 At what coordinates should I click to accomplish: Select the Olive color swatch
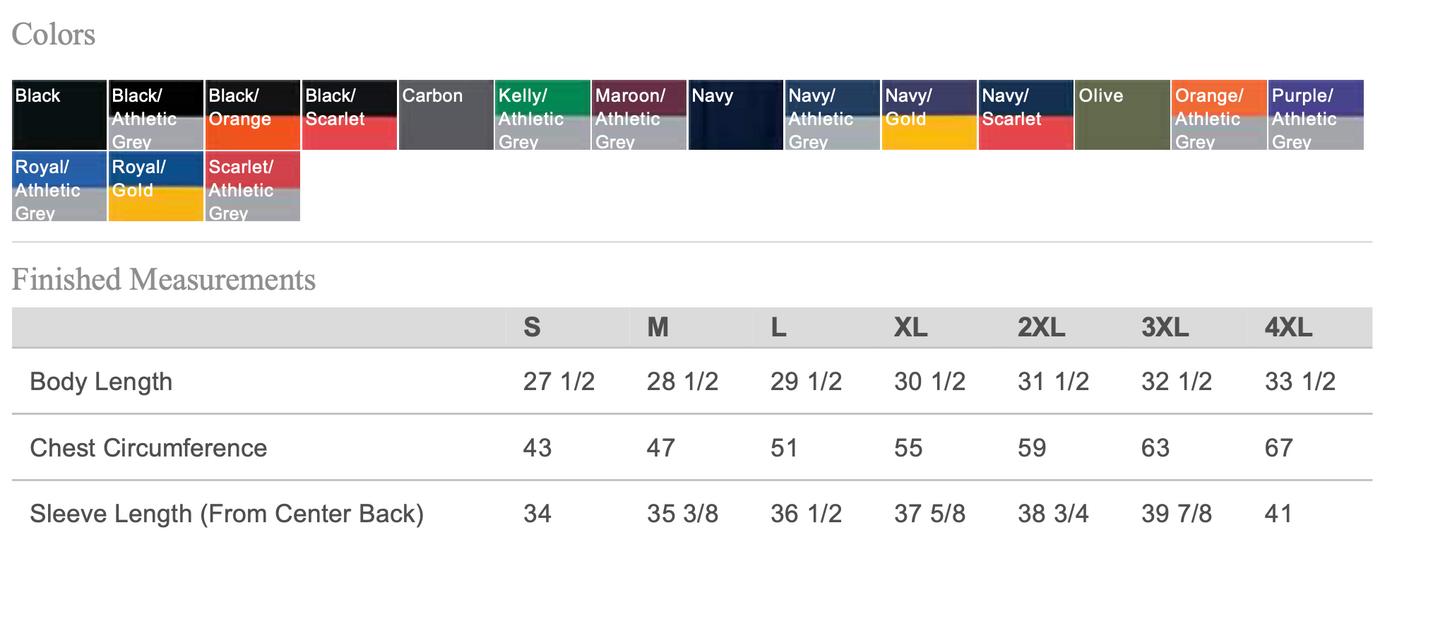[1123, 115]
